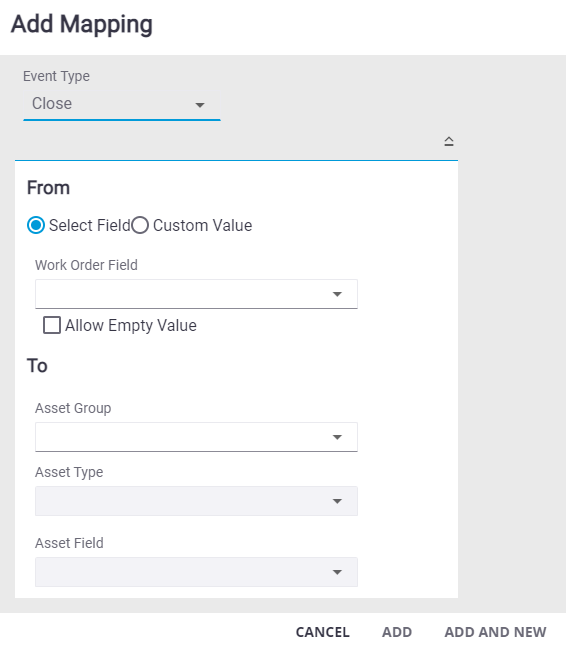Click the Allow Empty Value label text

click(x=131, y=326)
